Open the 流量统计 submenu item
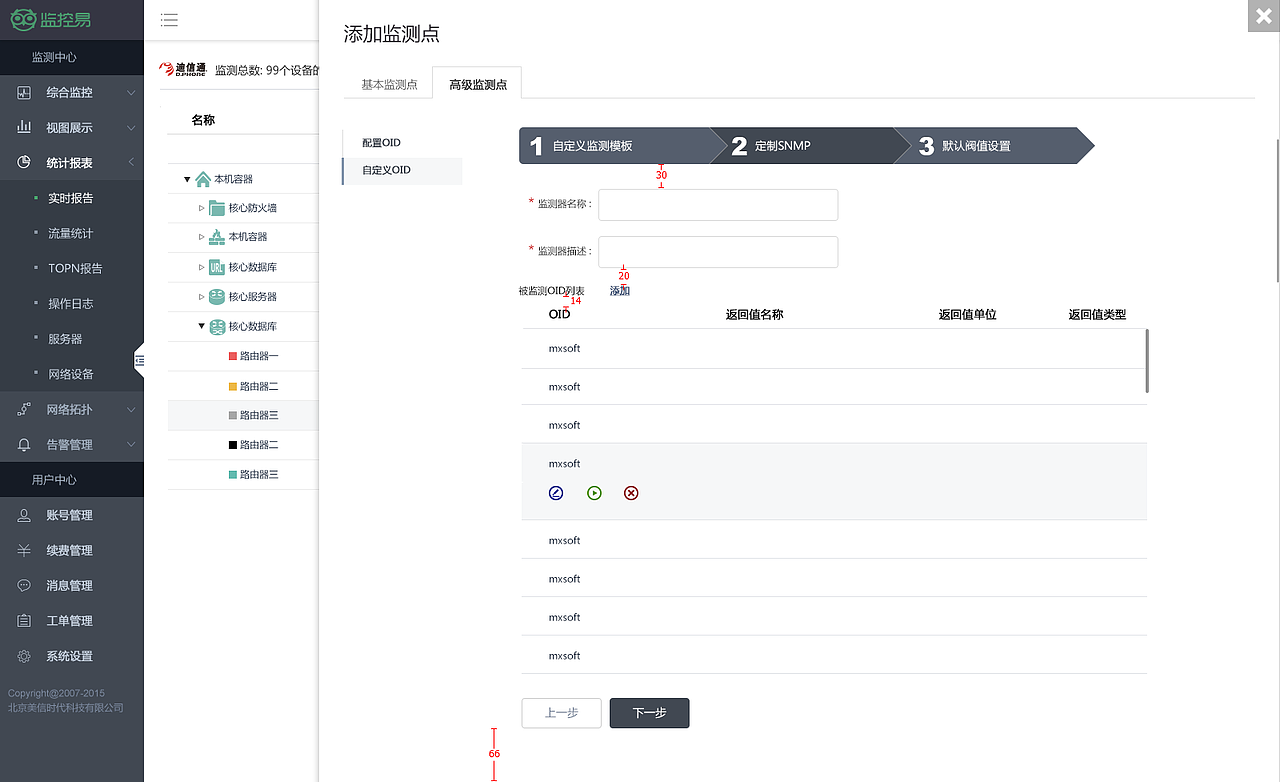Screen dimensions: 1280x782 [x=71, y=233]
